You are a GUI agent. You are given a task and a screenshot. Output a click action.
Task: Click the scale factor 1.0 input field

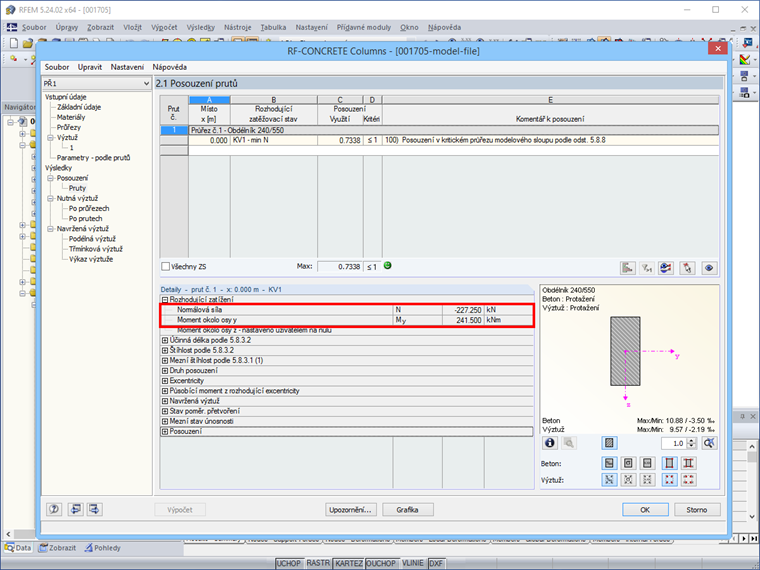pos(674,443)
